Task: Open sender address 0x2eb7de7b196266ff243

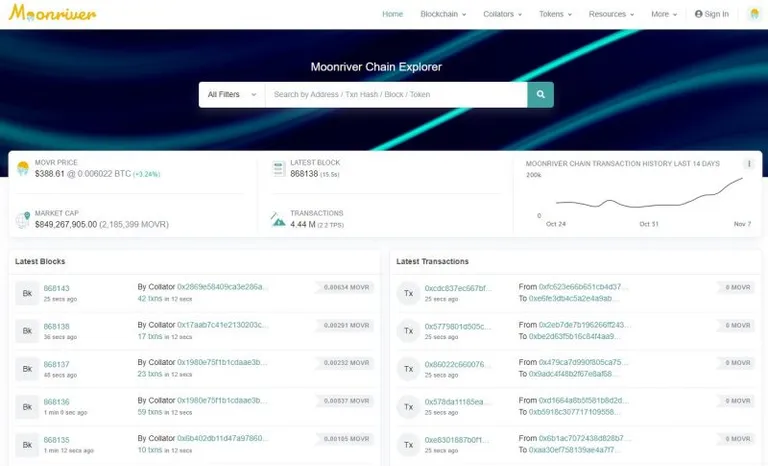Action: 584,325
